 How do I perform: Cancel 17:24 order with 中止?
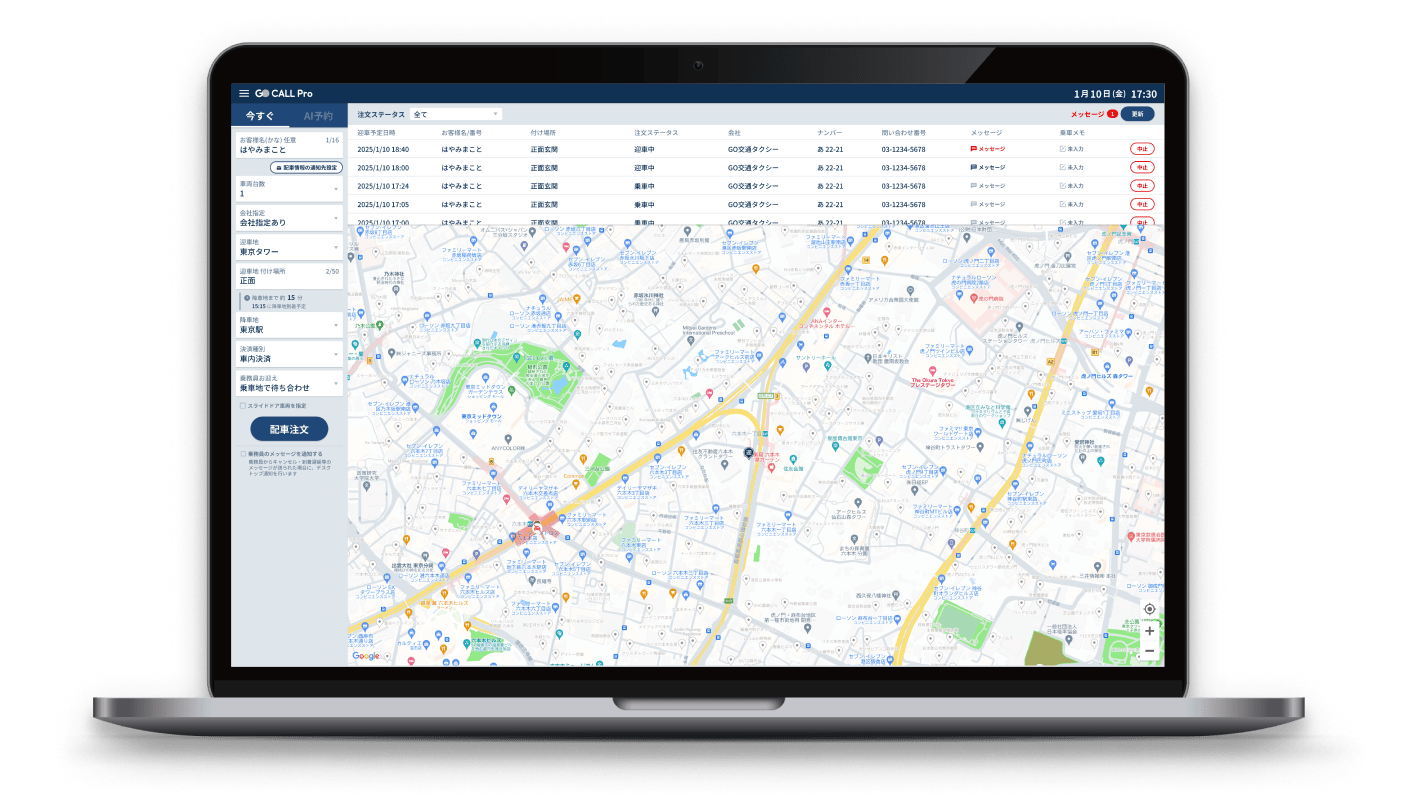tap(1142, 186)
